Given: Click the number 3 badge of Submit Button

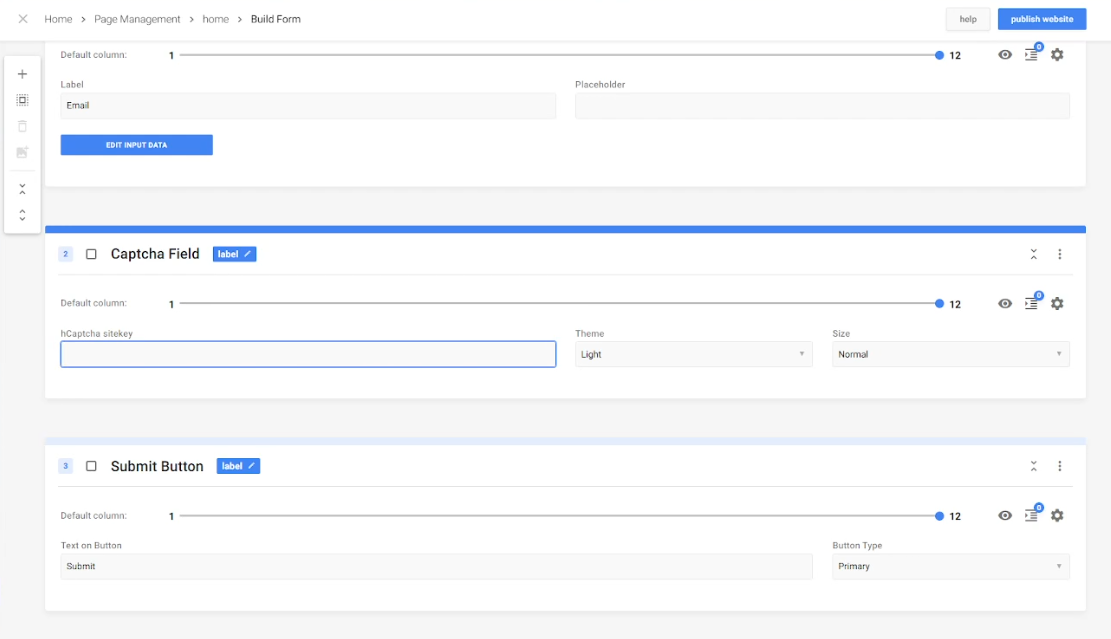Looking at the screenshot, I should tap(65, 466).
